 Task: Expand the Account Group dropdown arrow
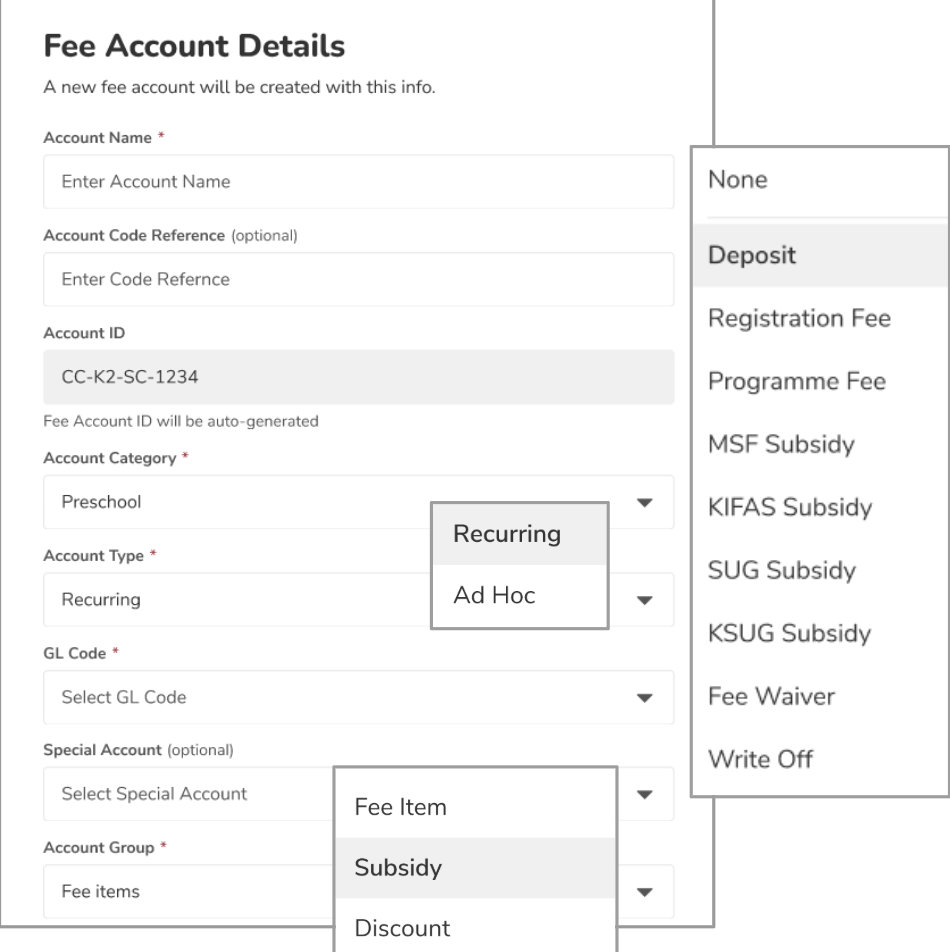[645, 892]
